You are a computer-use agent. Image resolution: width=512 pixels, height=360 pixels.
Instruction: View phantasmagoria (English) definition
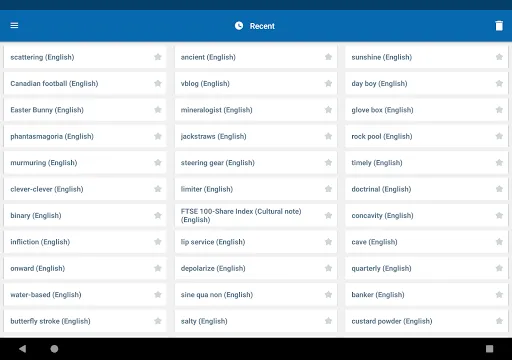pyautogui.click(x=85, y=136)
